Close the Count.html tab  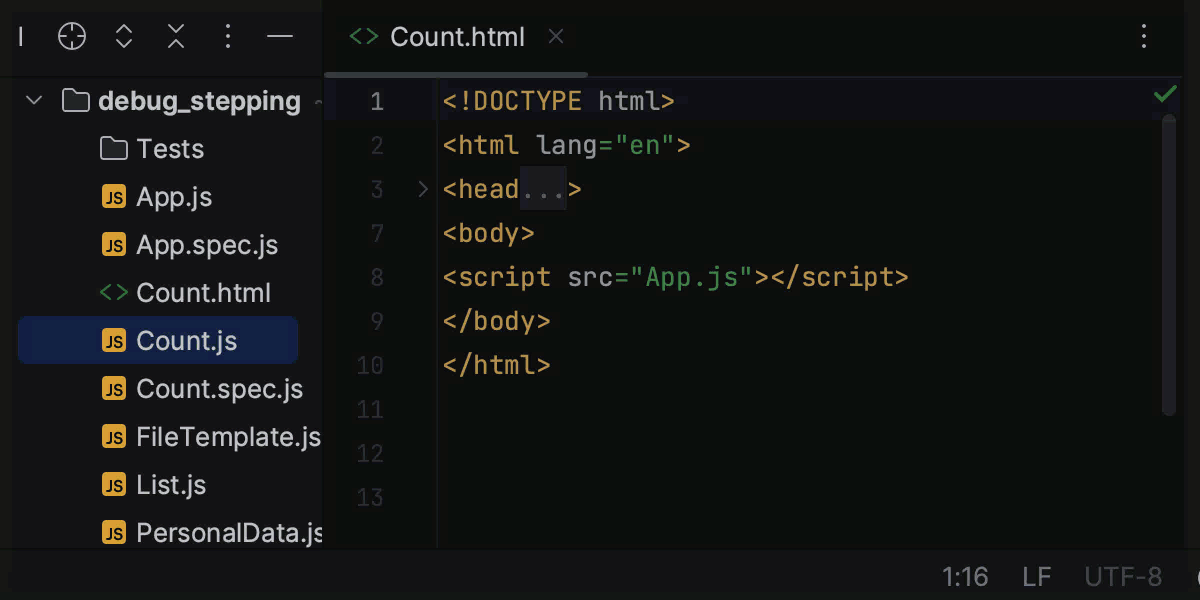[x=556, y=37]
